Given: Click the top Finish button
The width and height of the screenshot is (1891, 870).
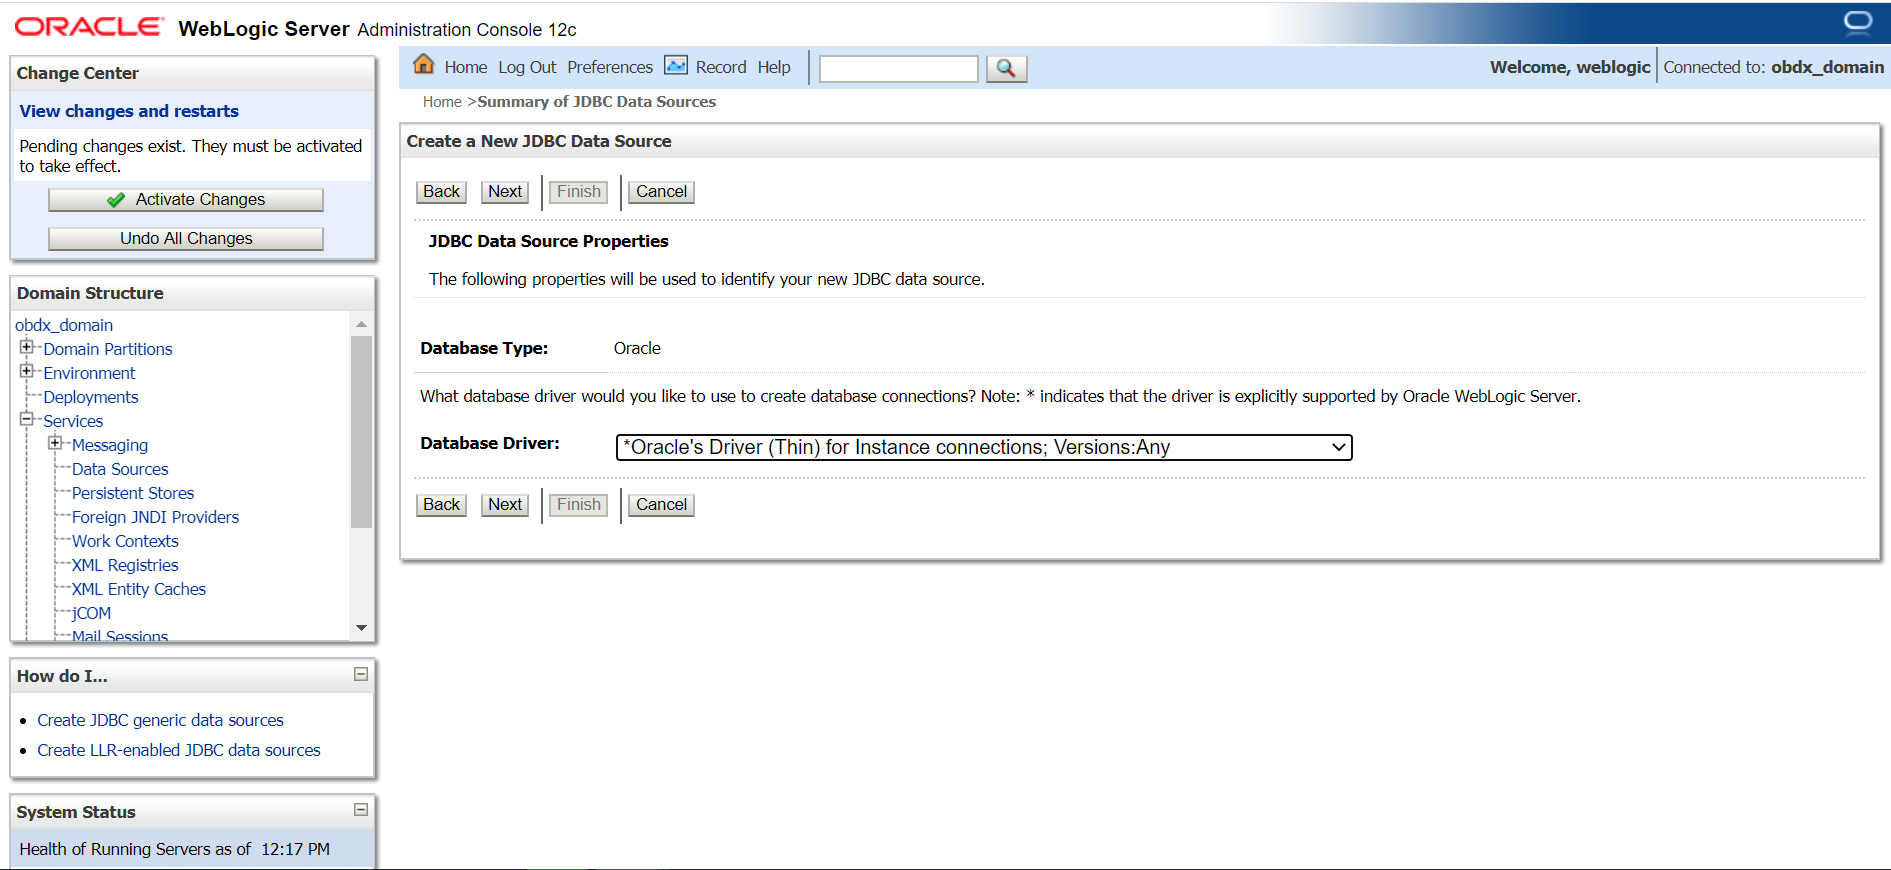Looking at the screenshot, I should point(579,192).
